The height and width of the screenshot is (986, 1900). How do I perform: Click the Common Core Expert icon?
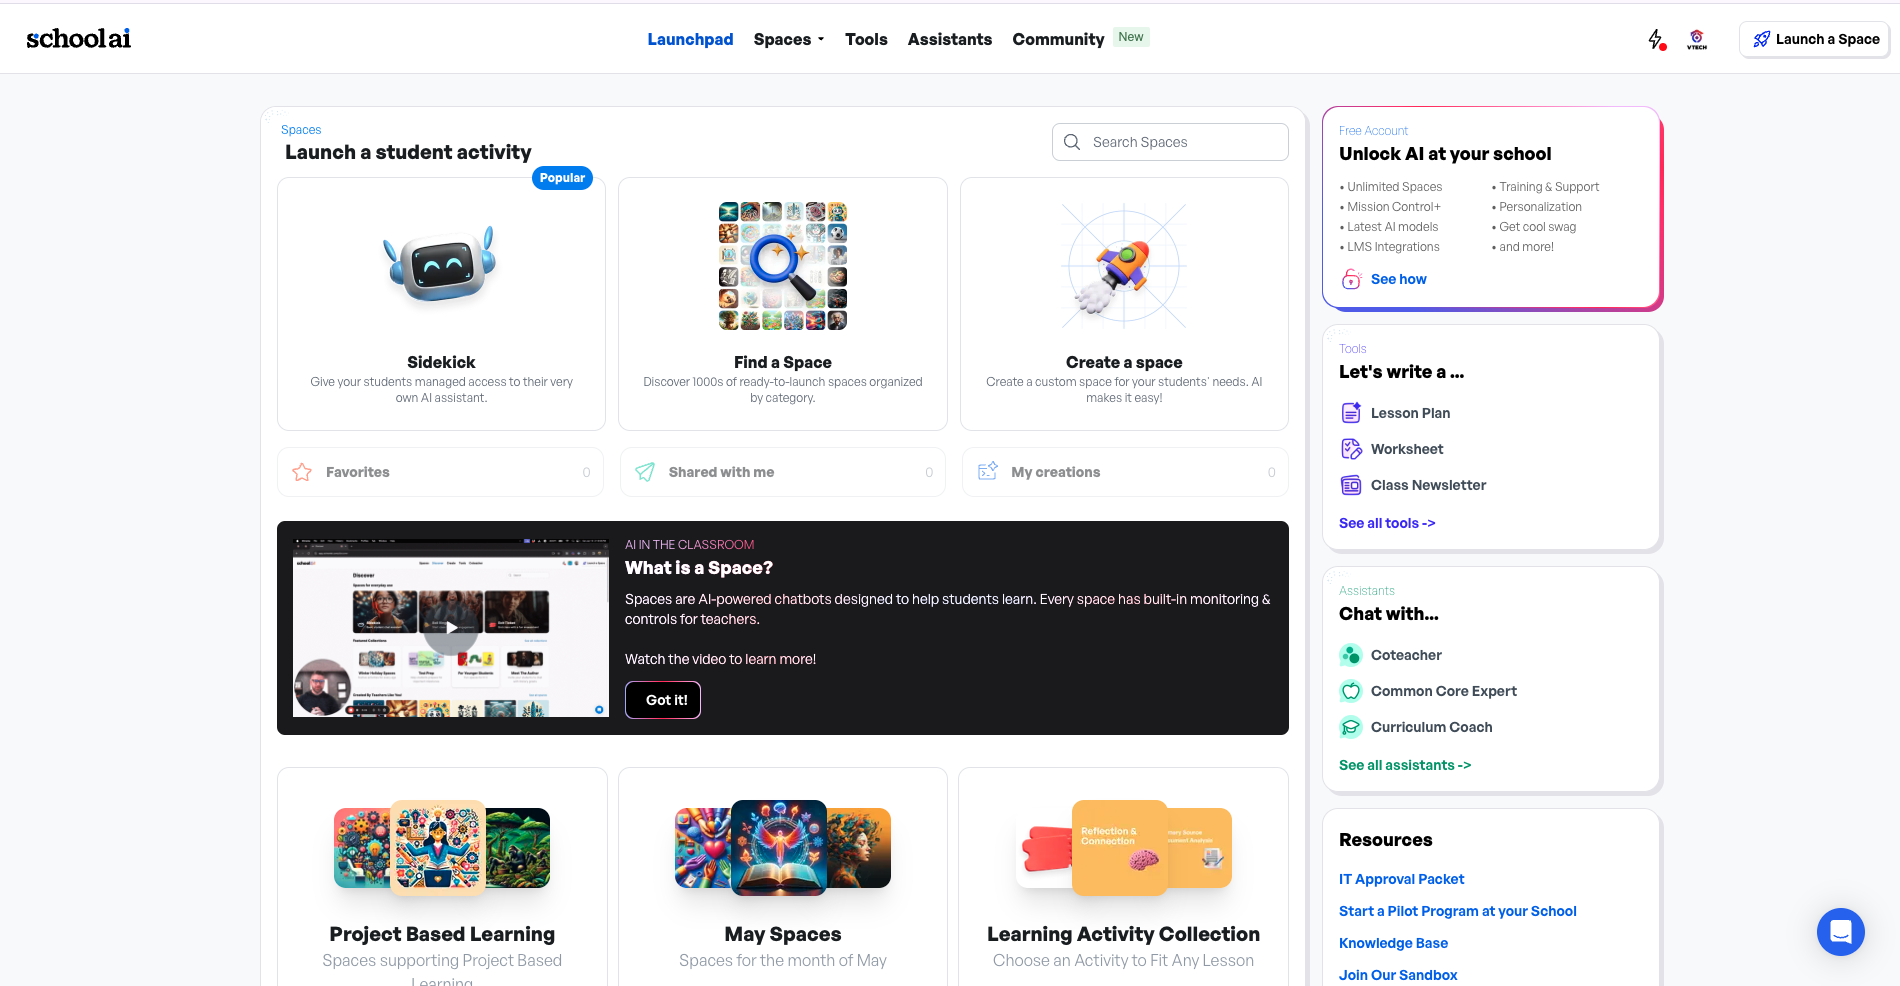[x=1351, y=691]
